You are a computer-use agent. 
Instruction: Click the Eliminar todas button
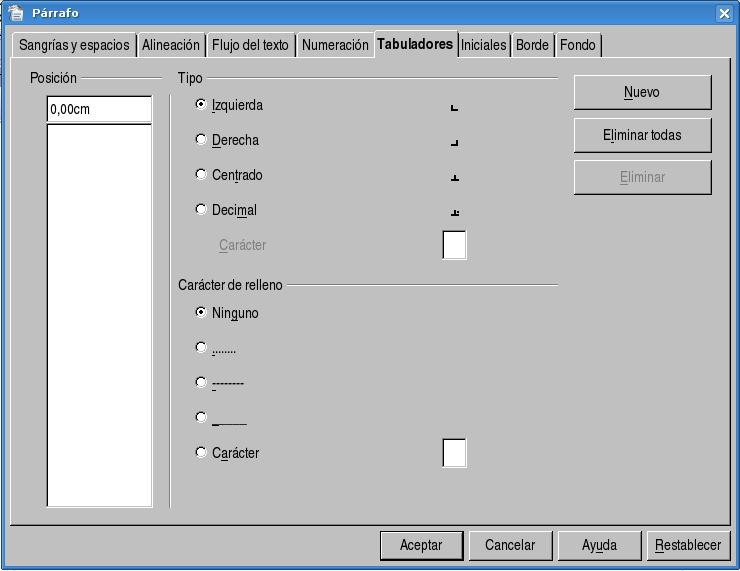642,135
